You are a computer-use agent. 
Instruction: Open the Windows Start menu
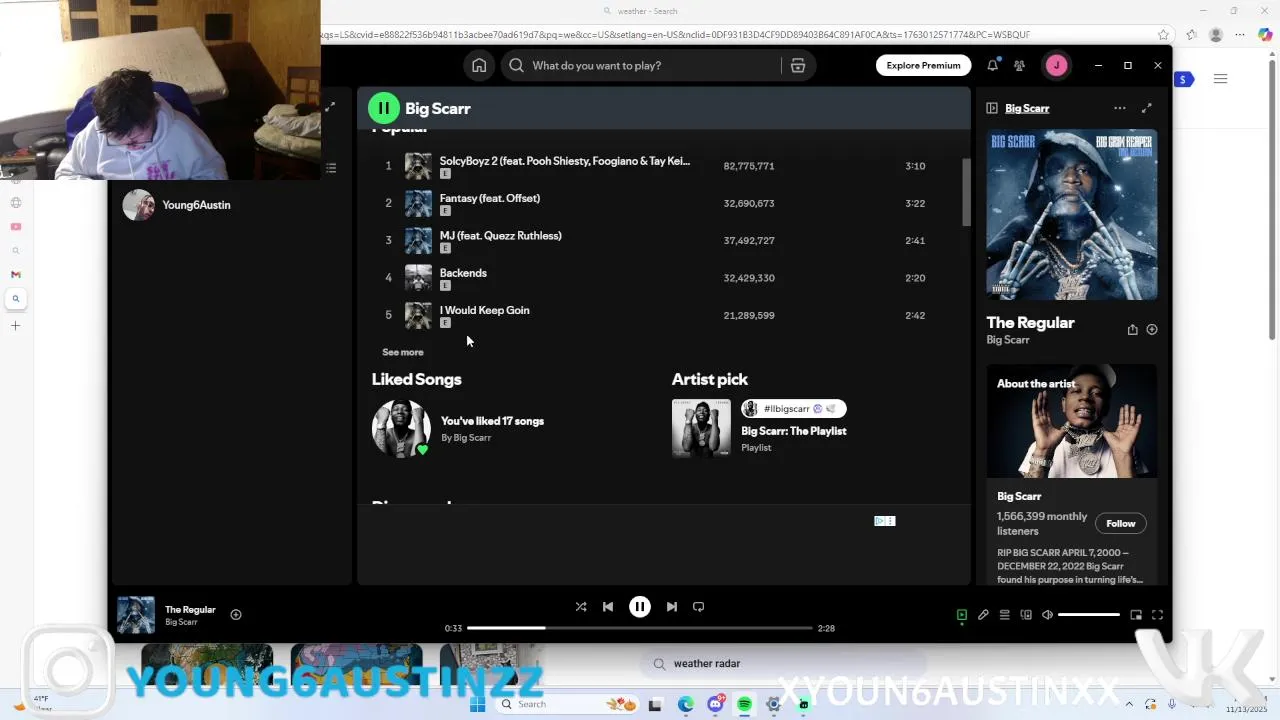(x=477, y=705)
